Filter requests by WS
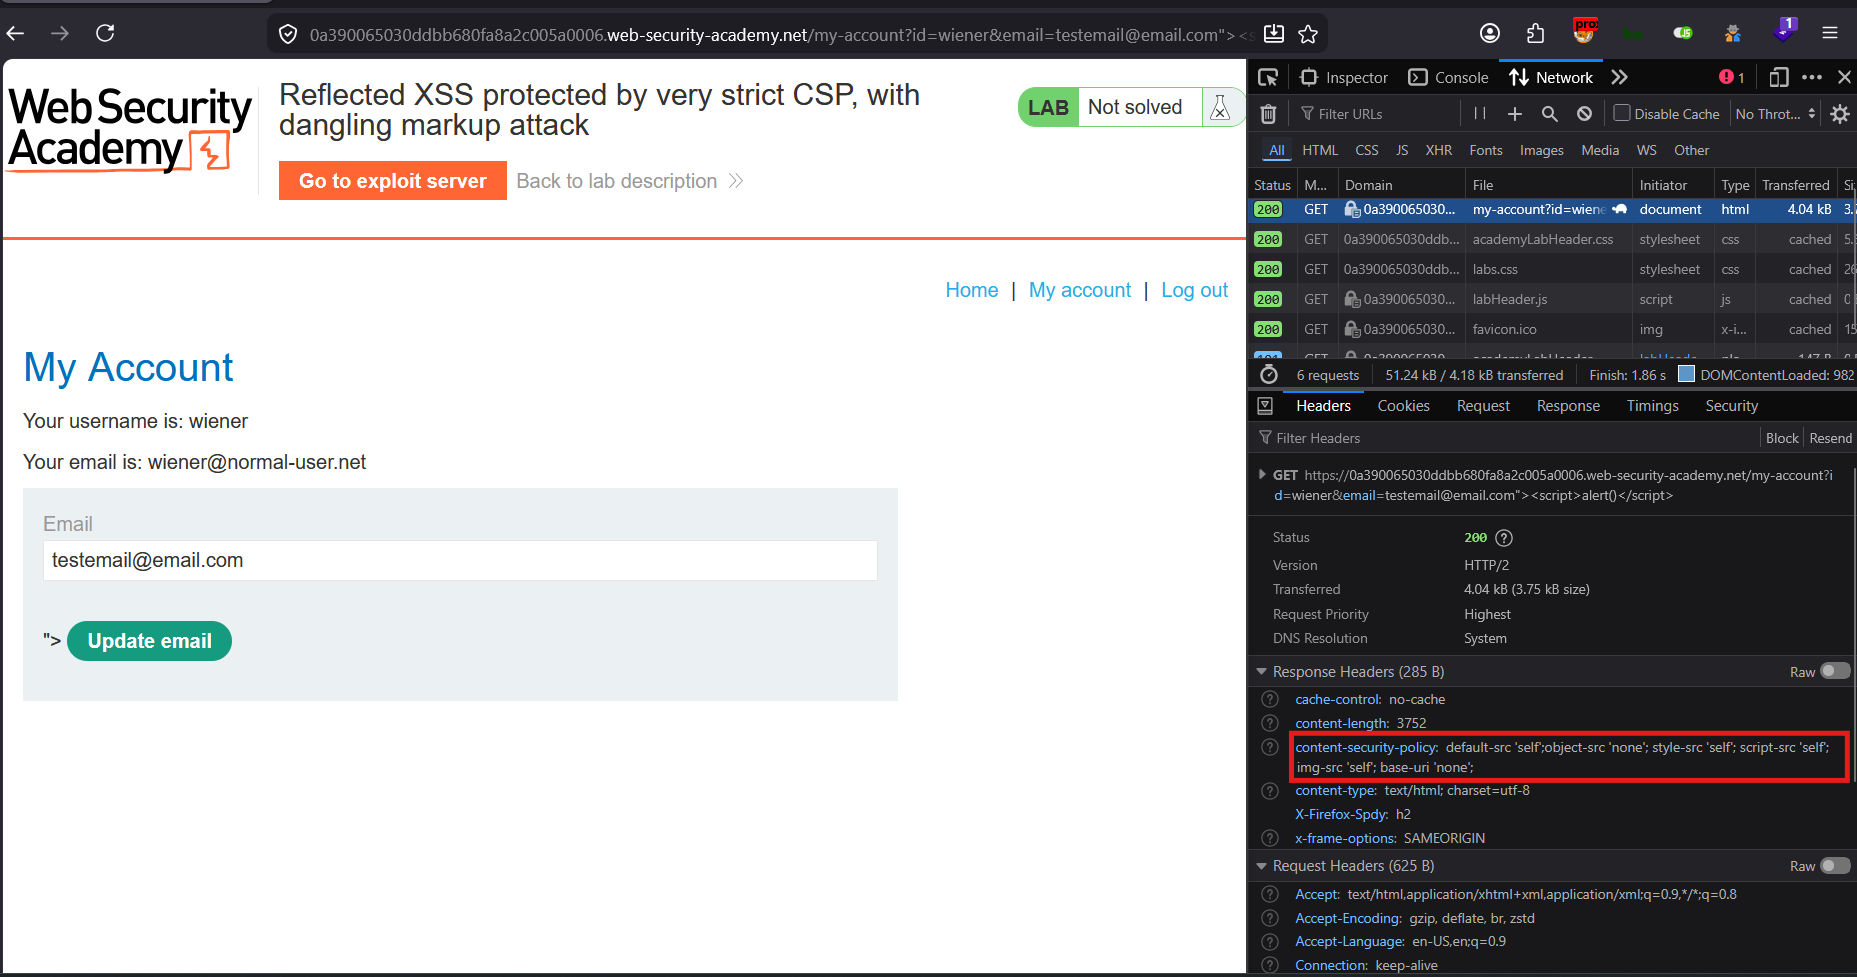1857x977 pixels. pos(1647,150)
